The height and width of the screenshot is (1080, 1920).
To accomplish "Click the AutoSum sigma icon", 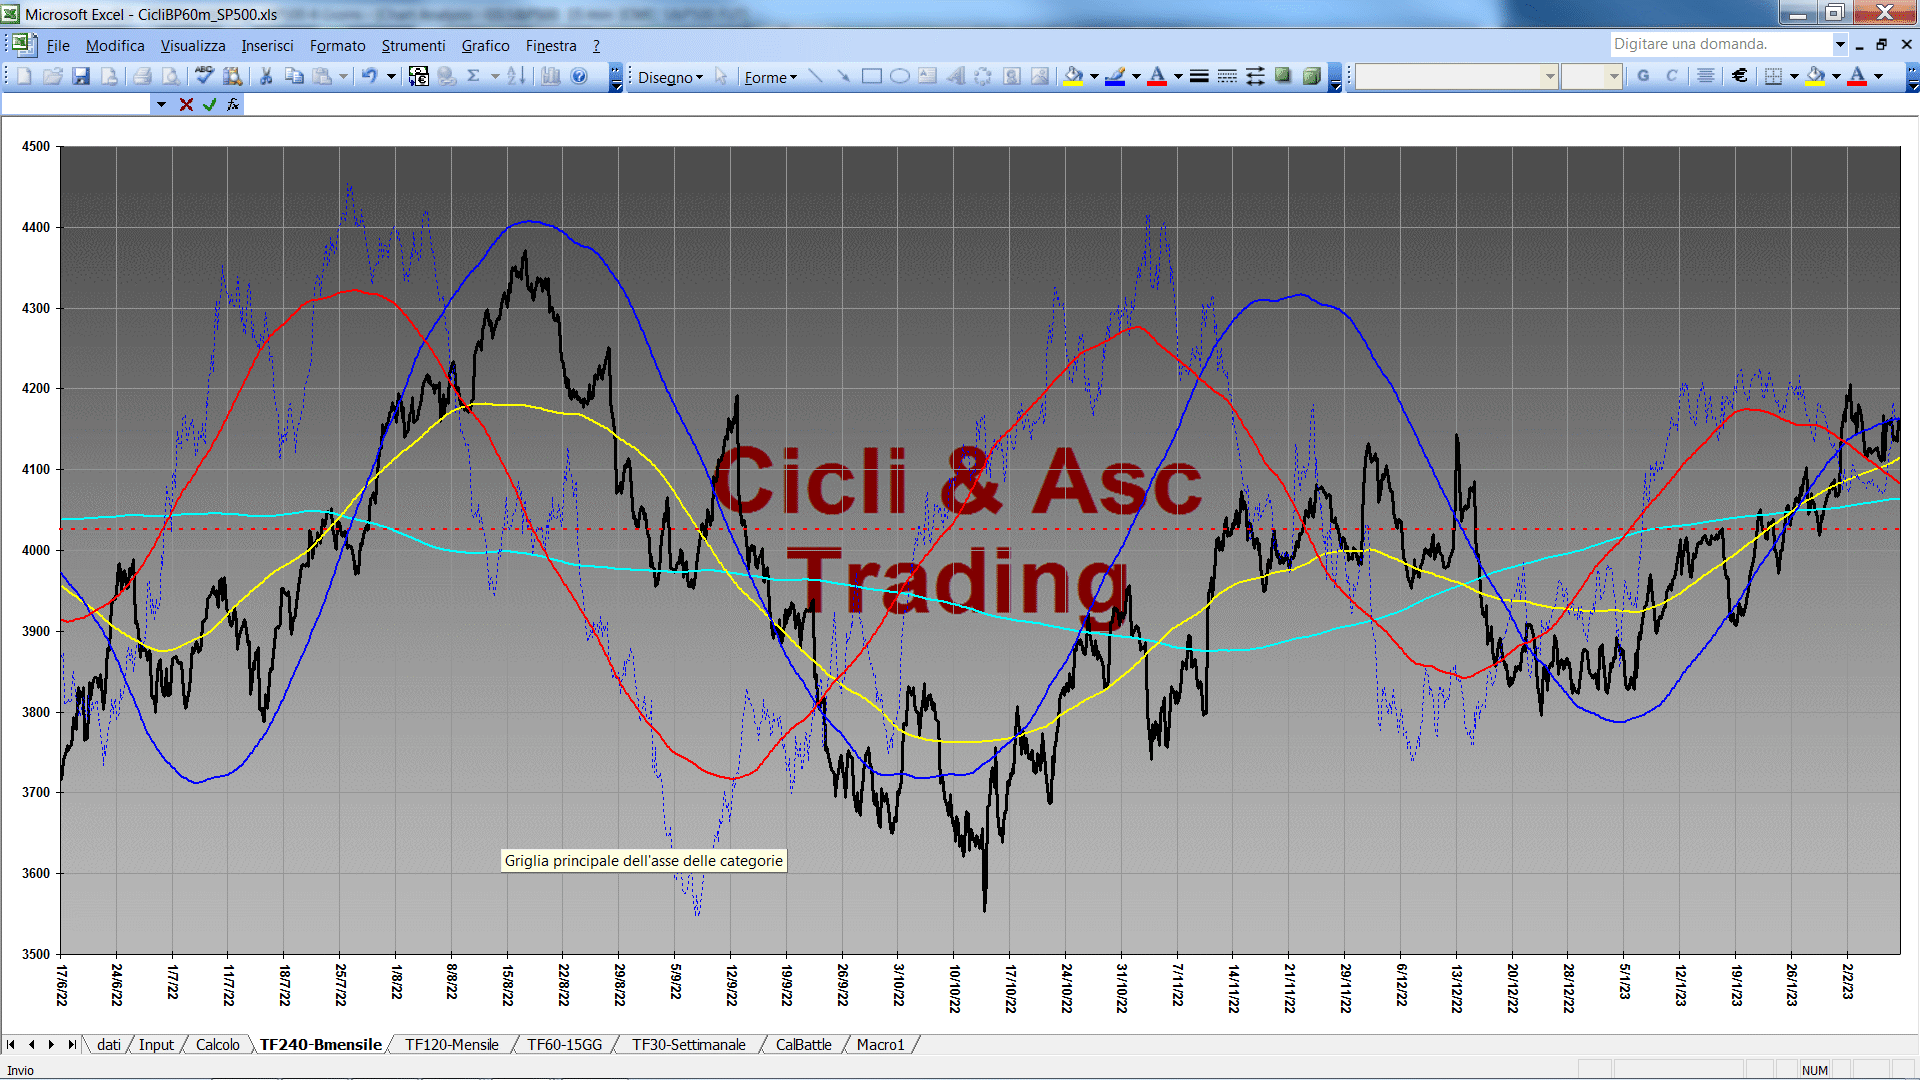I will point(474,76).
